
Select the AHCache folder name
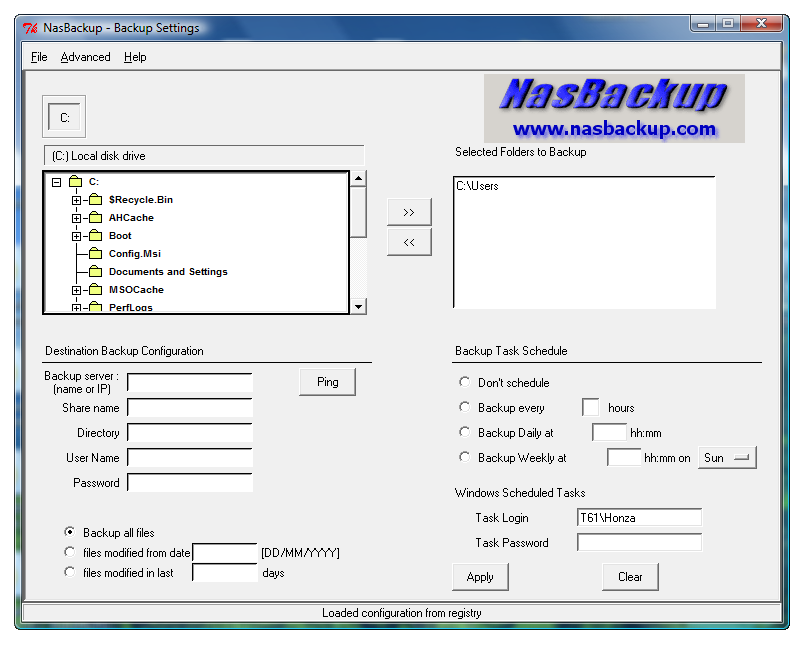click(131, 217)
